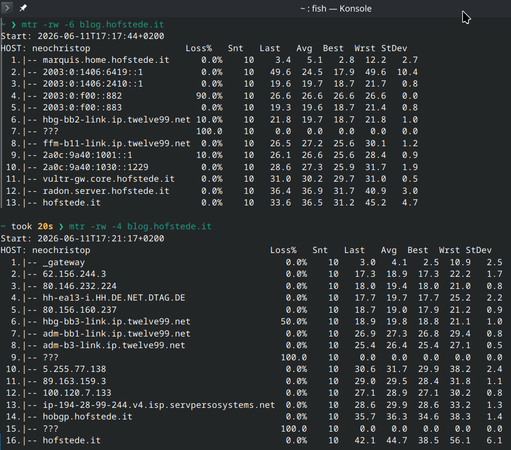The width and height of the screenshot is (511, 450).
Task: Click 'hofstede.it' in hop 16 row
Action: (x=71, y=440)
